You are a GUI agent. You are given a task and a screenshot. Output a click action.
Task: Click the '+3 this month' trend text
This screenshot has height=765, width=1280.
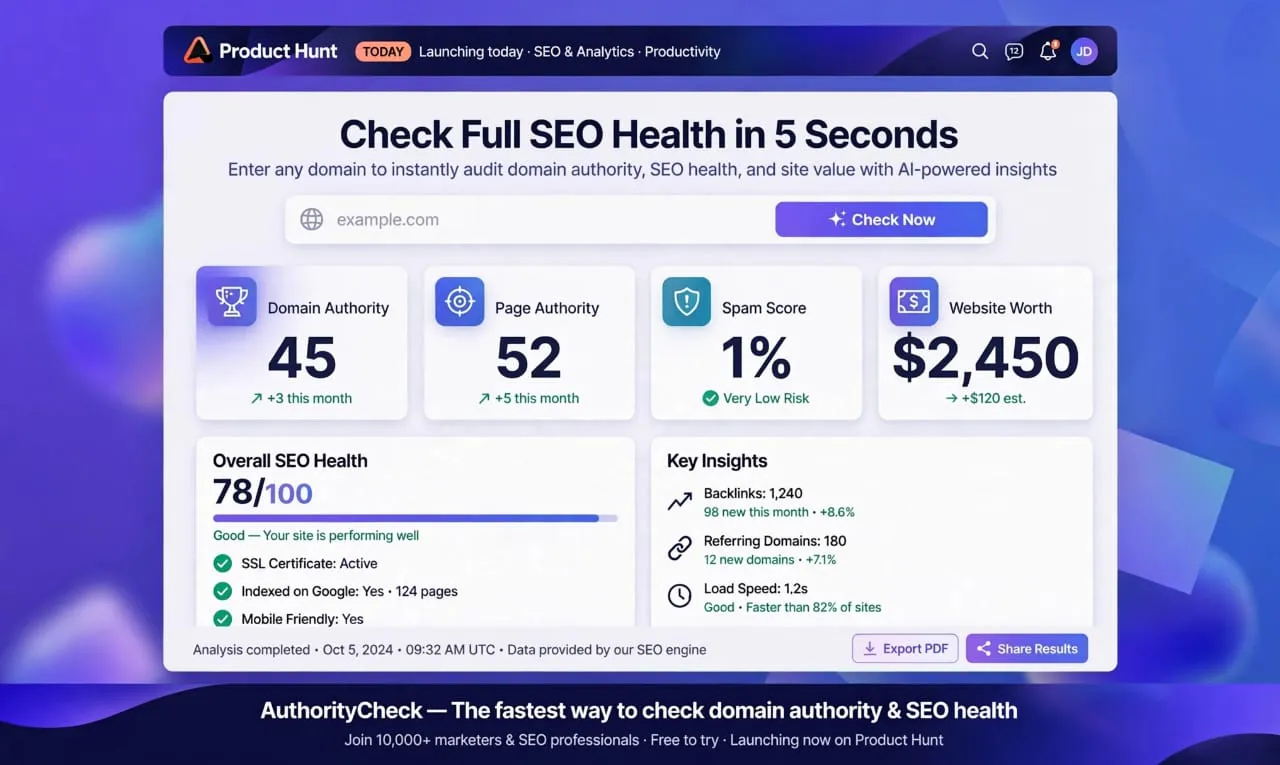(x=309, y=398)
